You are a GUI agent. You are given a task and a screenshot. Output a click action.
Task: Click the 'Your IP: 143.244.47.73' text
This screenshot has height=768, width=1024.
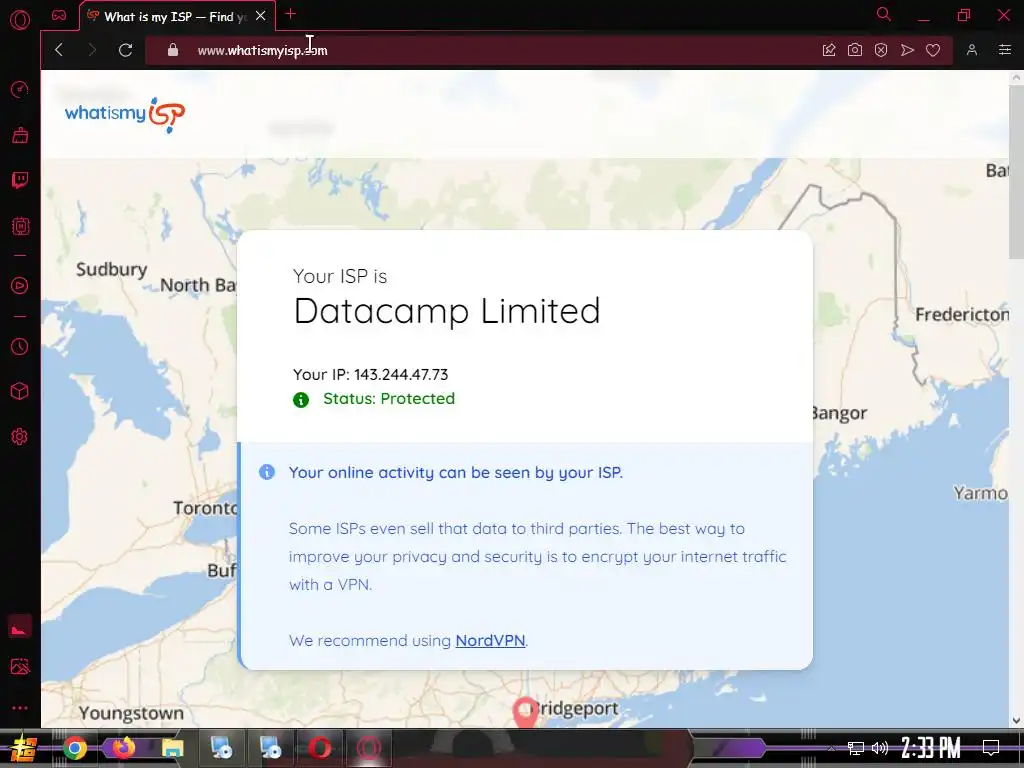point(370,374)
